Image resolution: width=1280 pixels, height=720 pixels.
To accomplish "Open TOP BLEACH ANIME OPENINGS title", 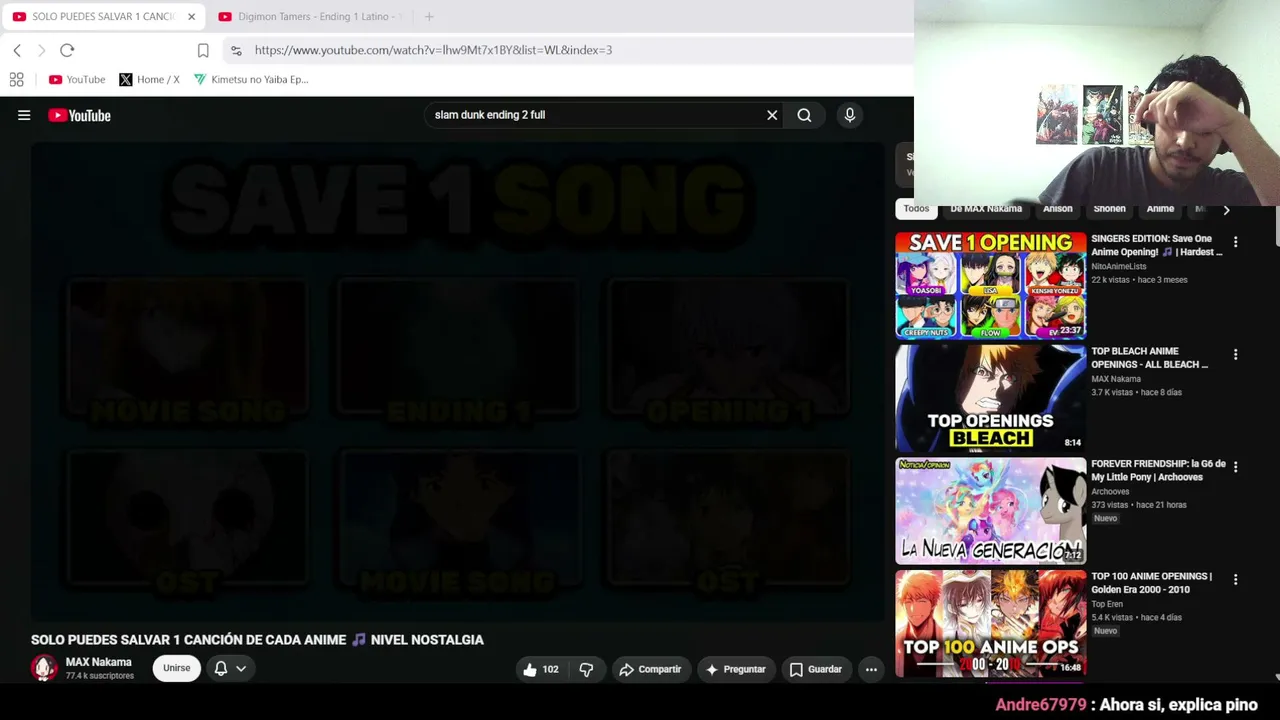I will 1149,358.
